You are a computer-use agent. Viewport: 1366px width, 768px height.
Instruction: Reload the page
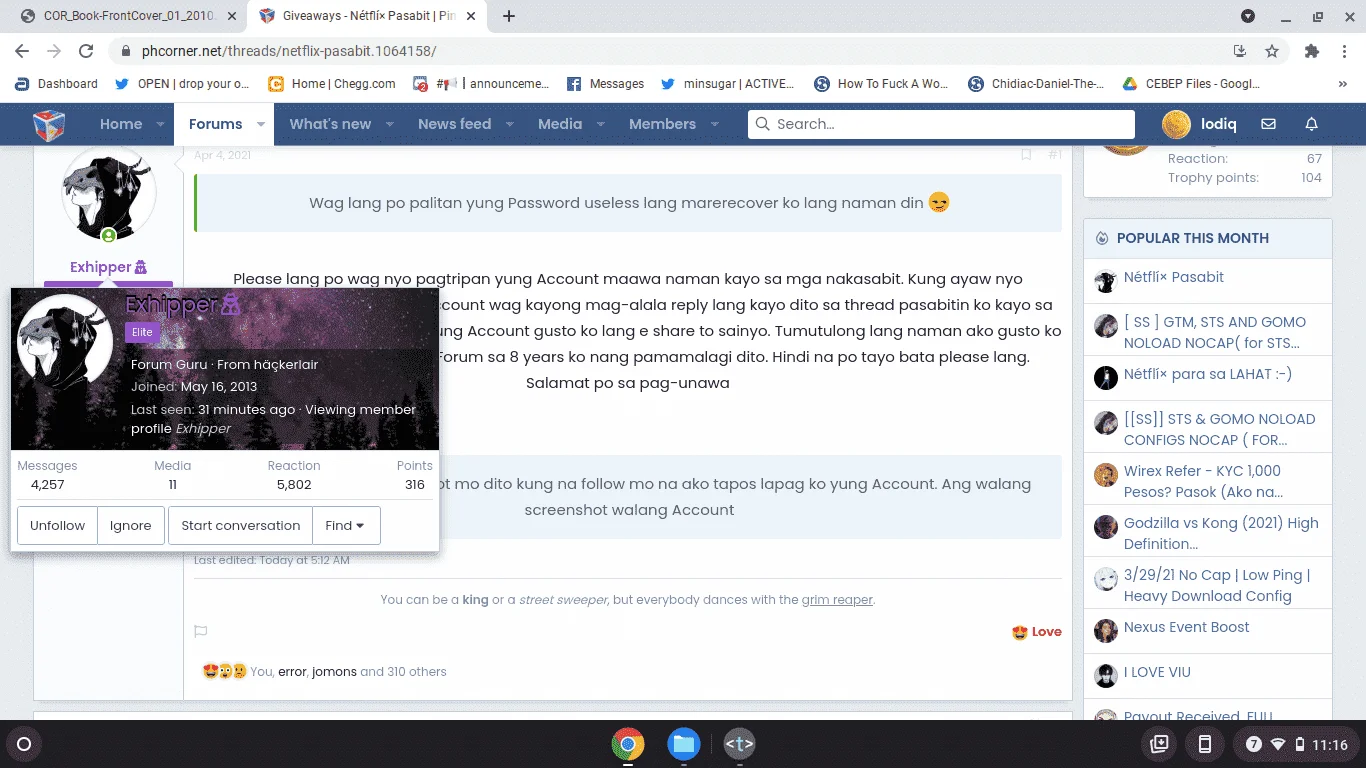tap(86, 51)
